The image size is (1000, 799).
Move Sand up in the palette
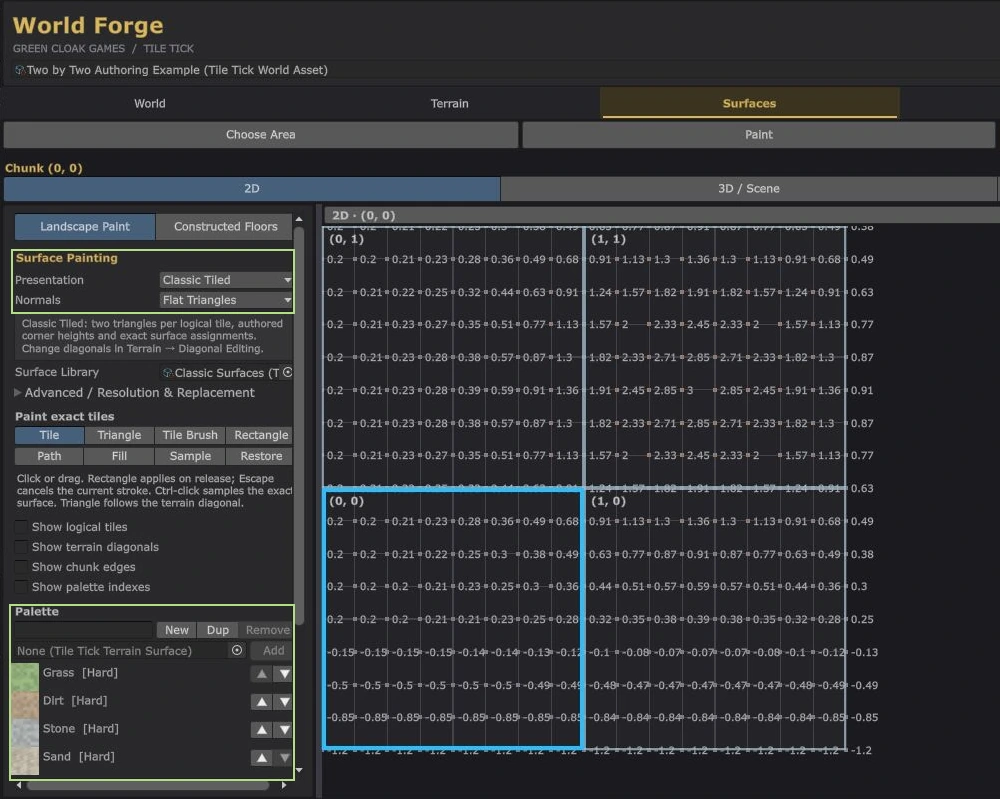(261, 758)
